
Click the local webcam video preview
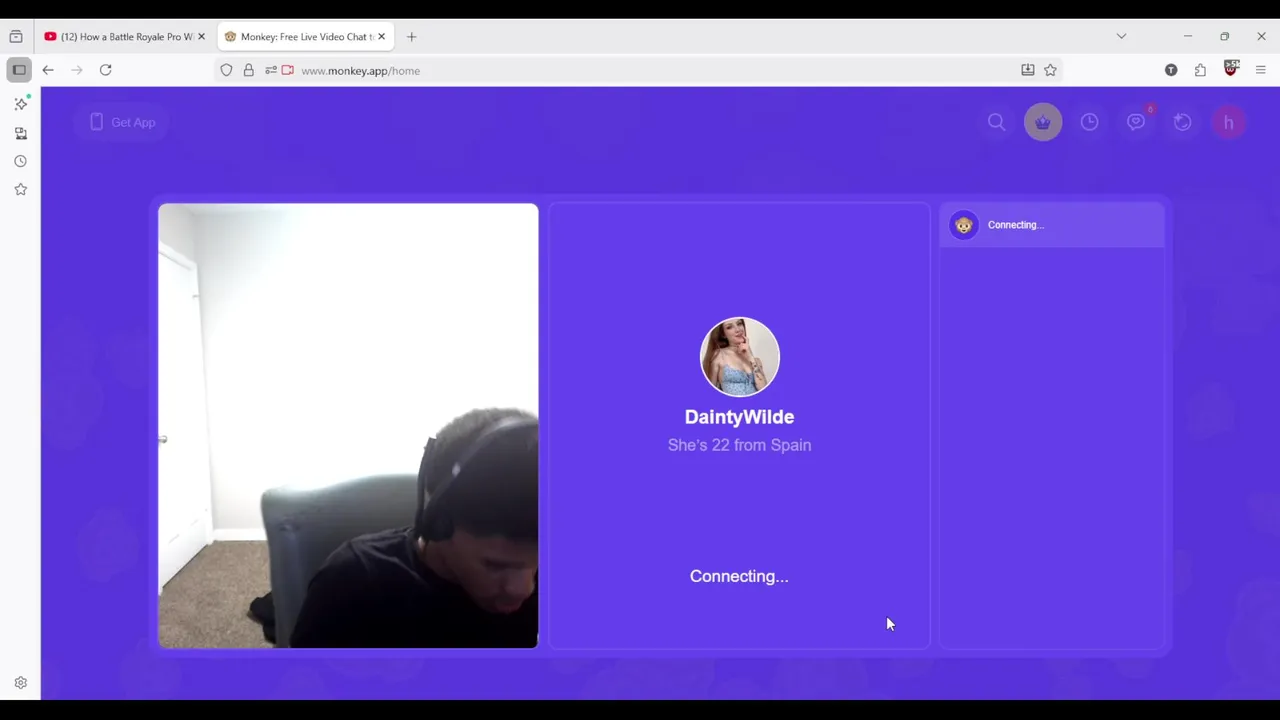(x=348, y=426)
